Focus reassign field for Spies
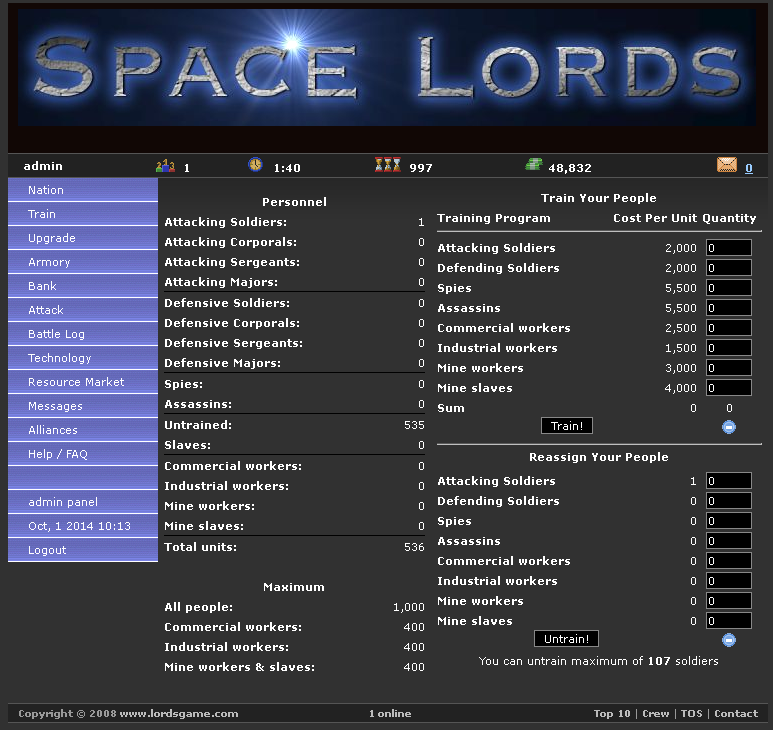 pos(729,521)
